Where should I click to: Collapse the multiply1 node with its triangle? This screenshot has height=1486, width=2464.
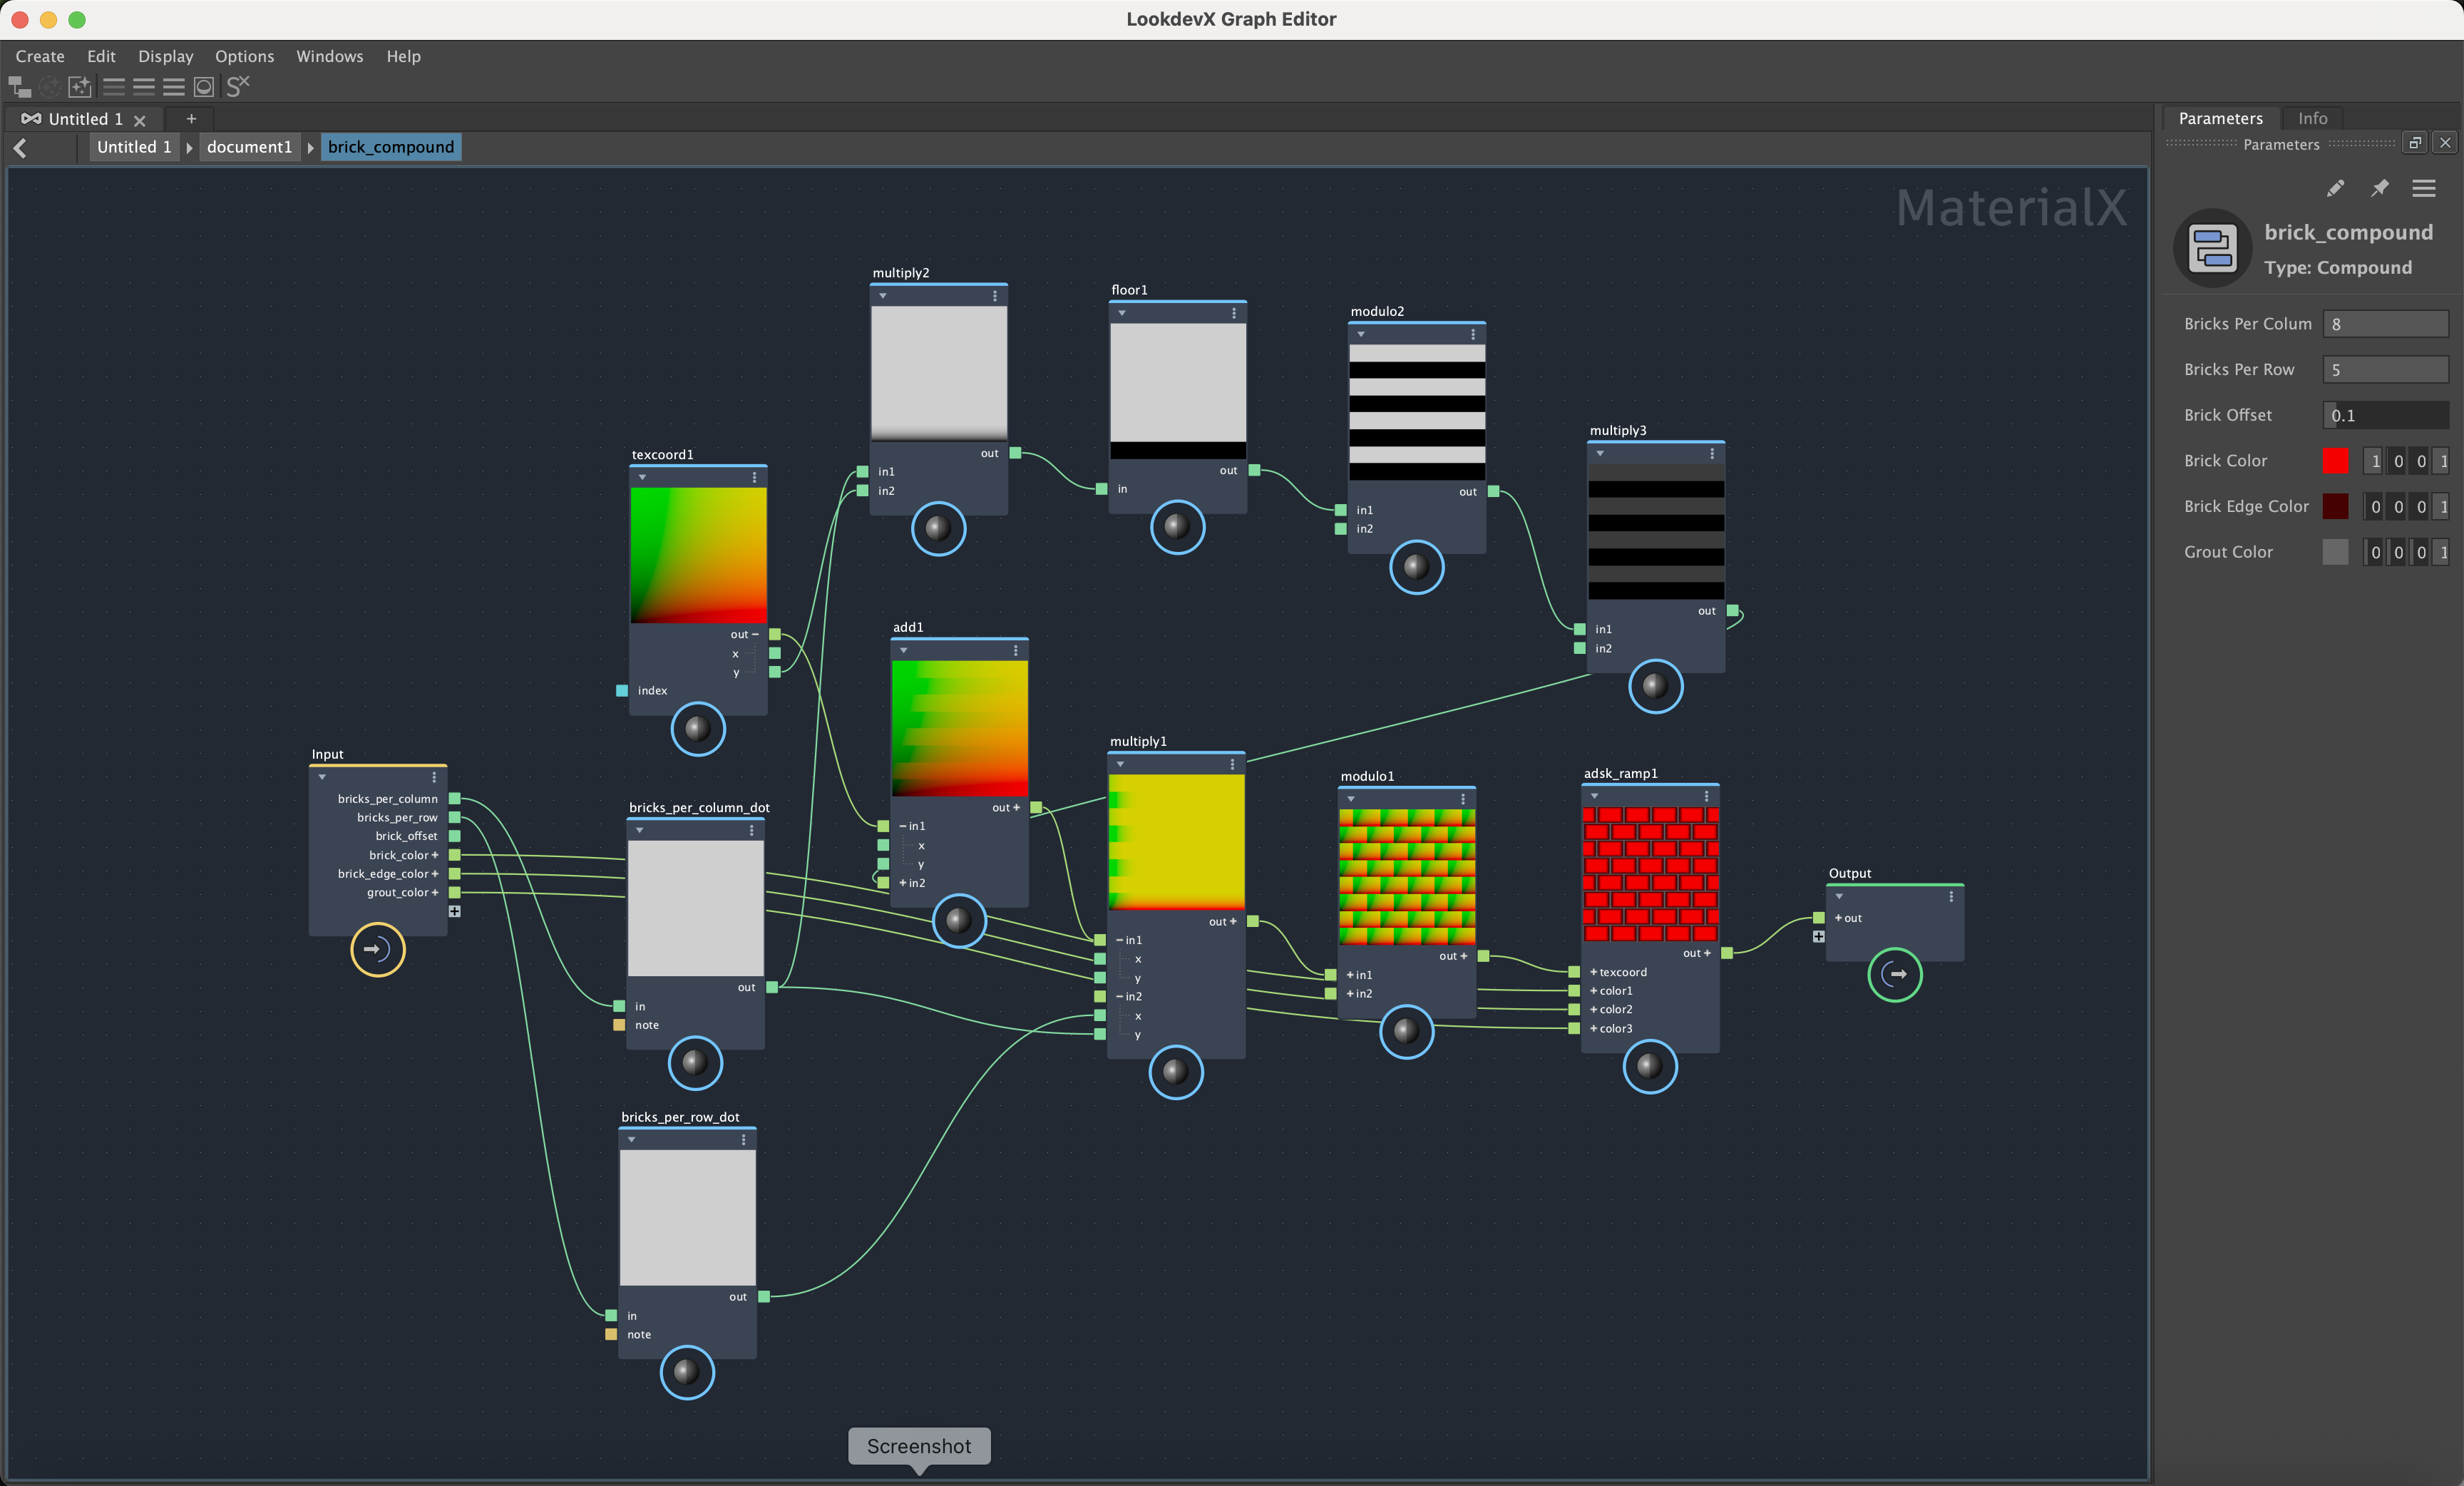point(1120,765)
